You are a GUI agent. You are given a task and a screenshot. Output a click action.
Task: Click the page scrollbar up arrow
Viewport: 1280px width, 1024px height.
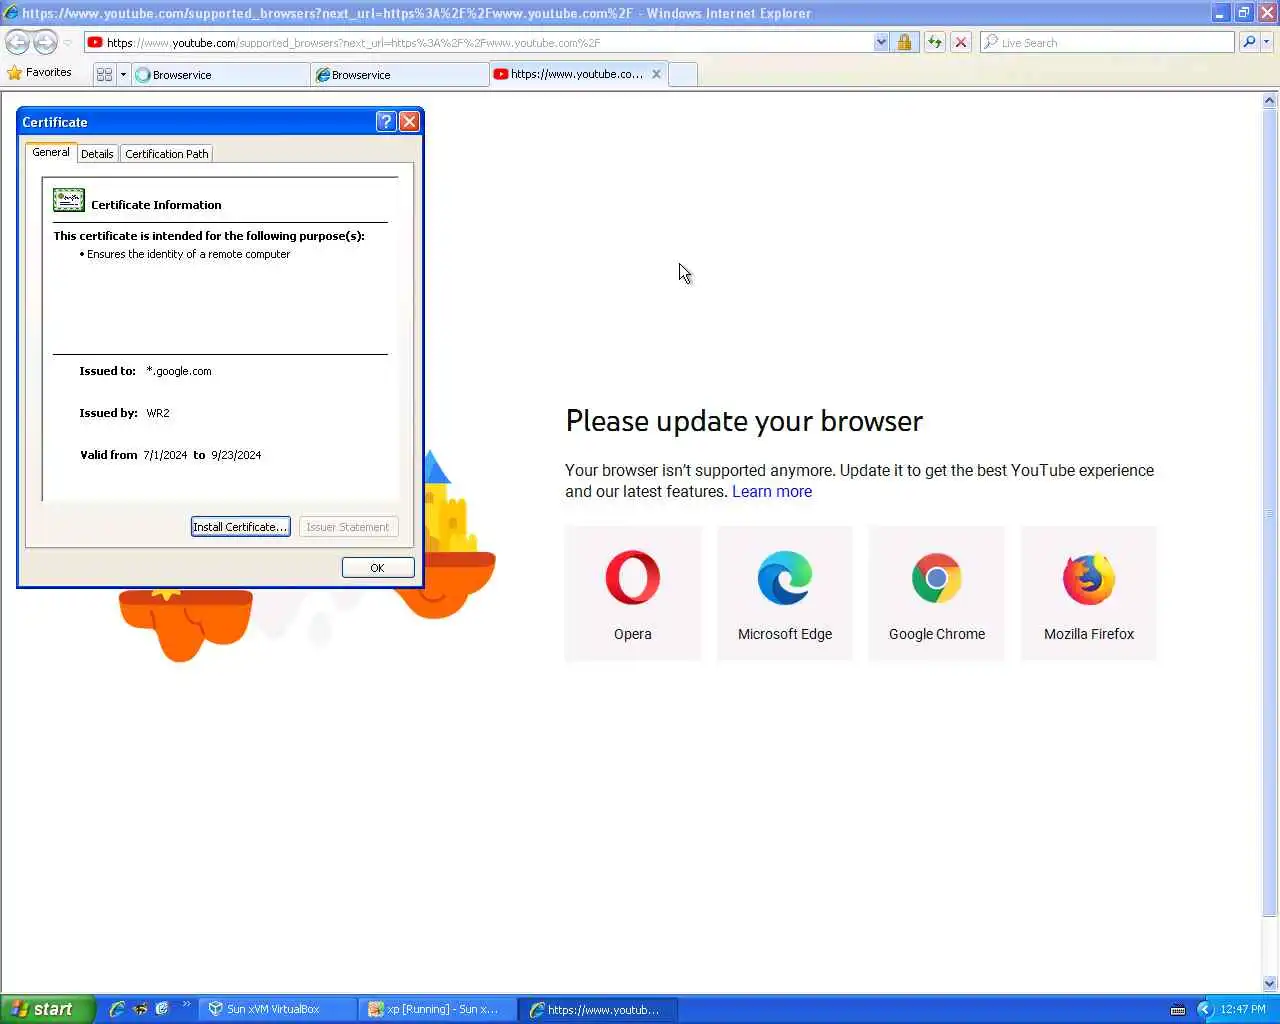click(1270, 100)
